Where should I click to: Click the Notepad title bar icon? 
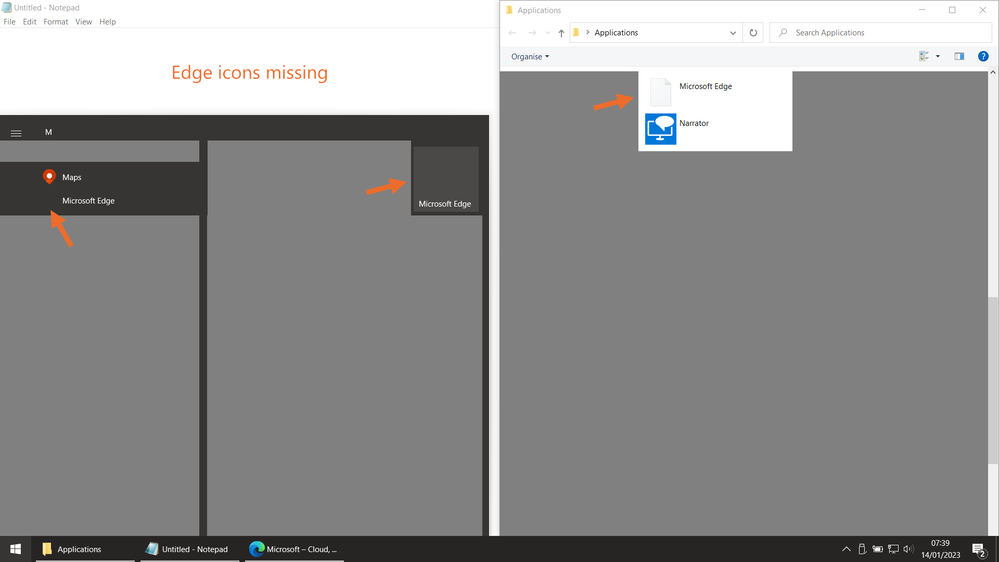(6, 8)
